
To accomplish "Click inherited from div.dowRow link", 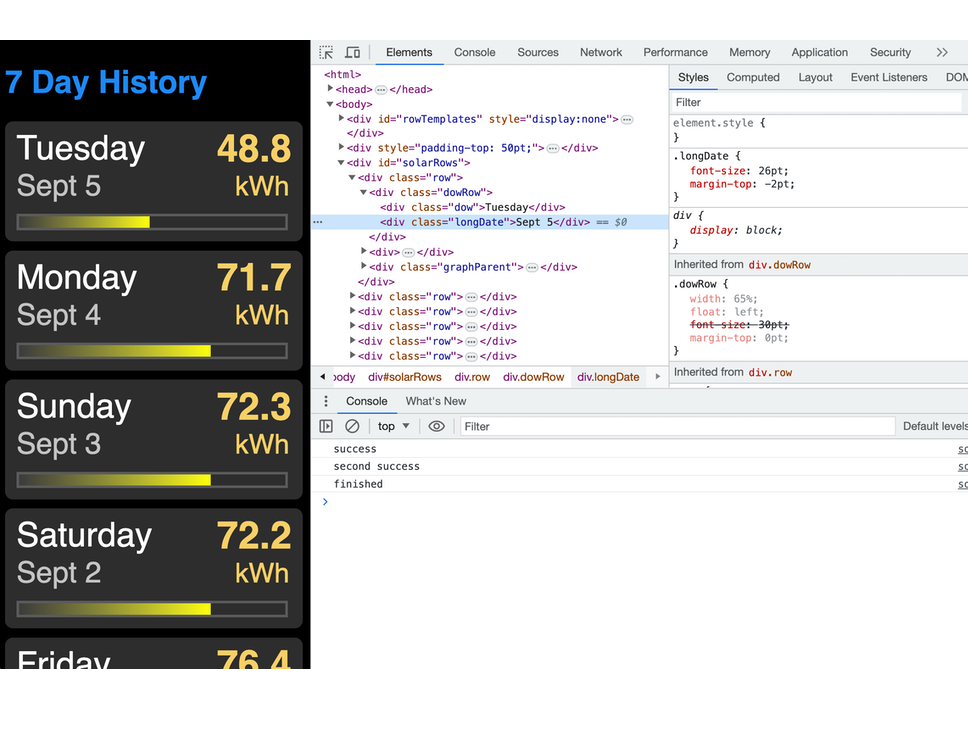I will coord(779,265).
